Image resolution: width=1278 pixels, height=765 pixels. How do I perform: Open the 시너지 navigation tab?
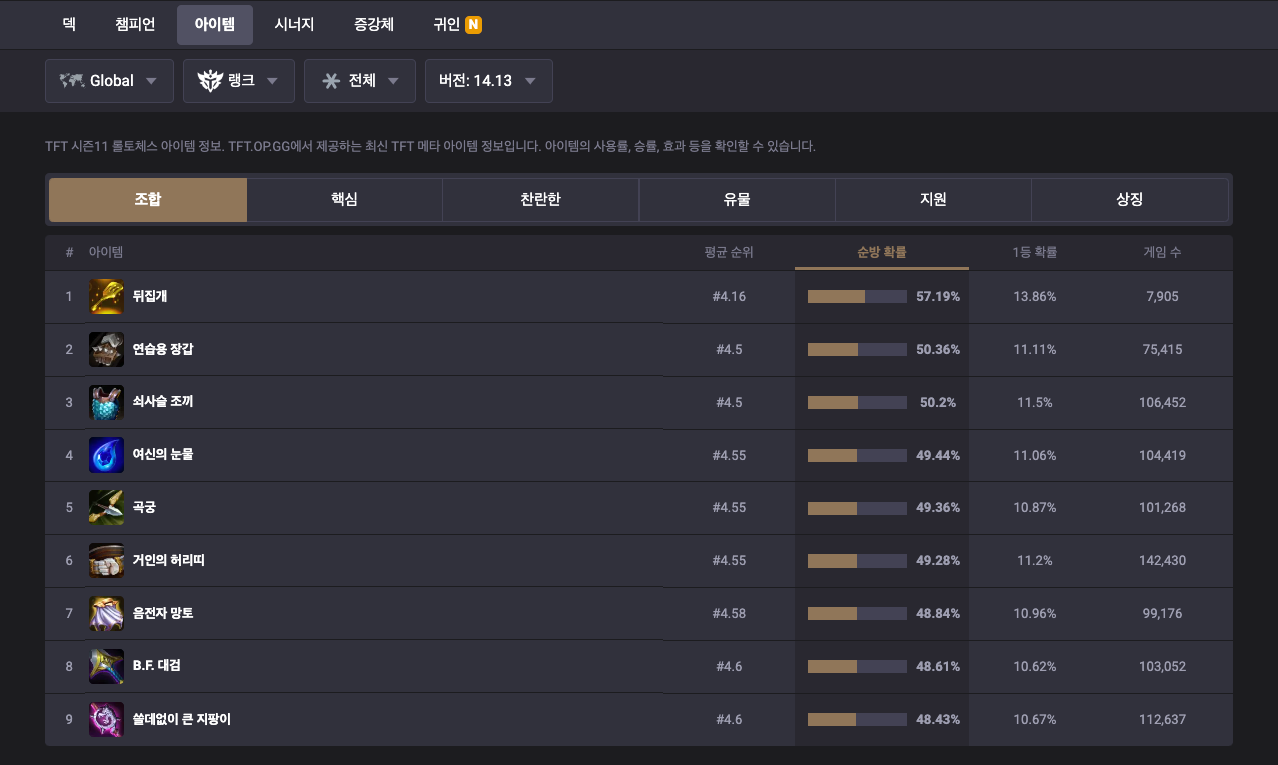pos(294,25)
